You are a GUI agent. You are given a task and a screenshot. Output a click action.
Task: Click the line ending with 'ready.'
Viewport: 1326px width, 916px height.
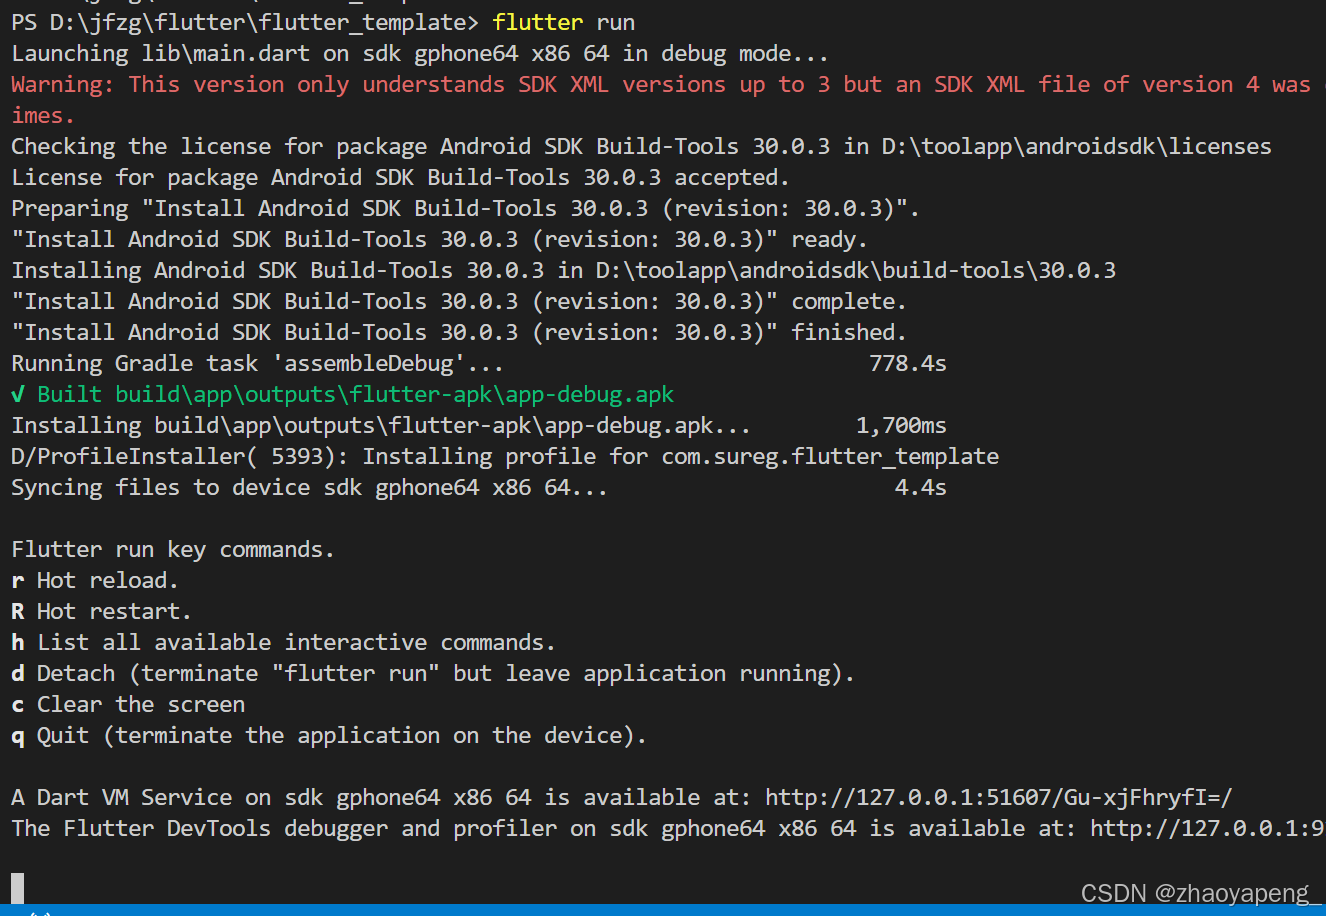tap(439, 239)
